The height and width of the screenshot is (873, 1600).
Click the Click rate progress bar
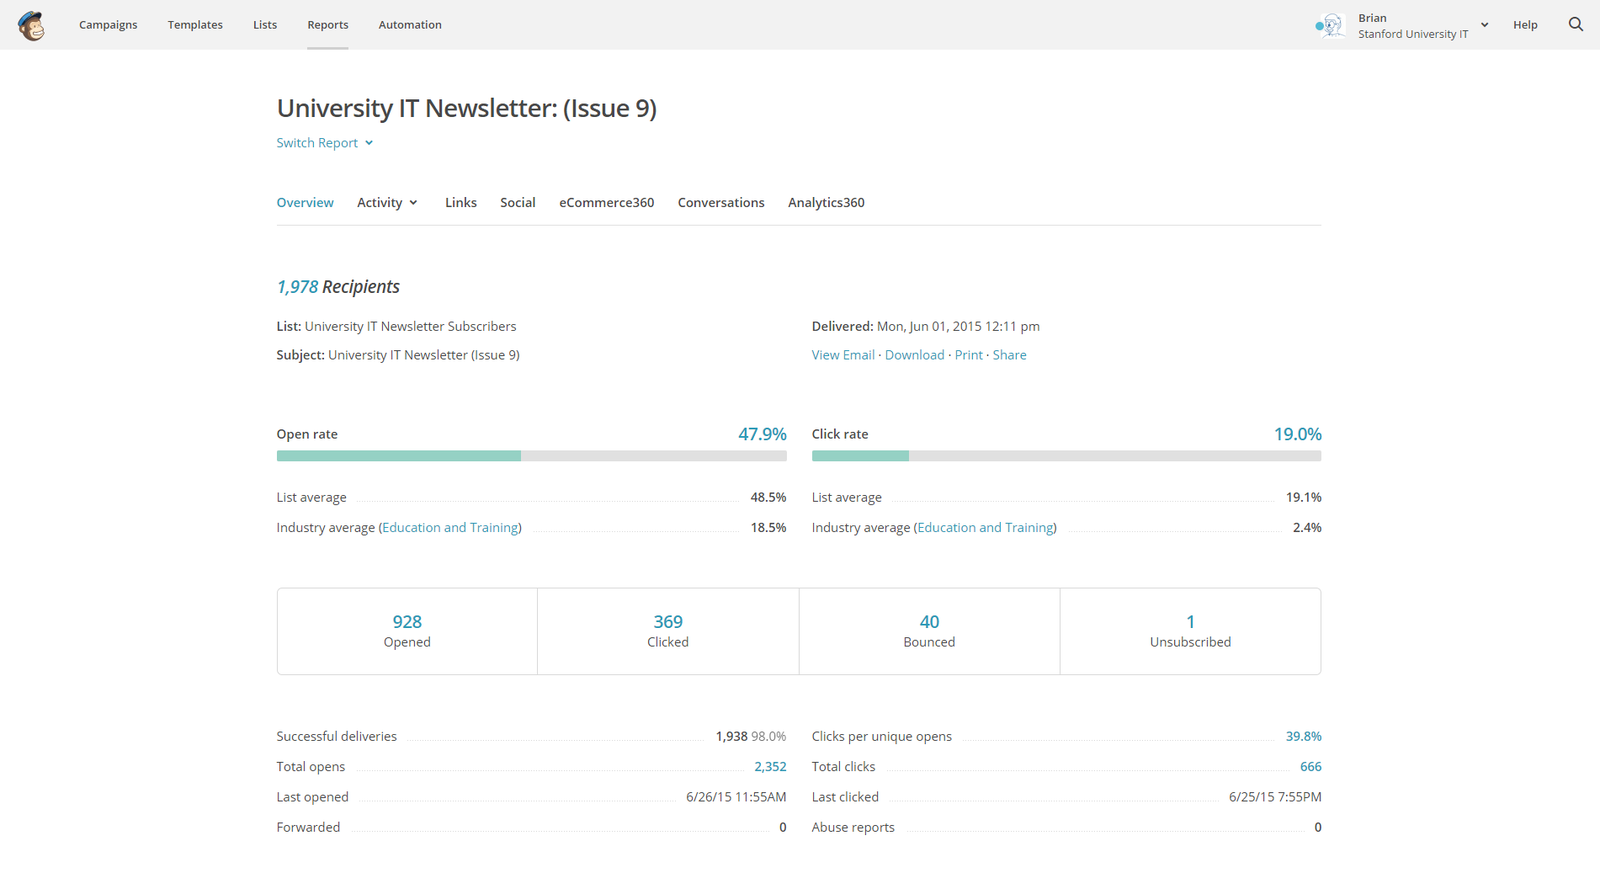point(1067,456)
